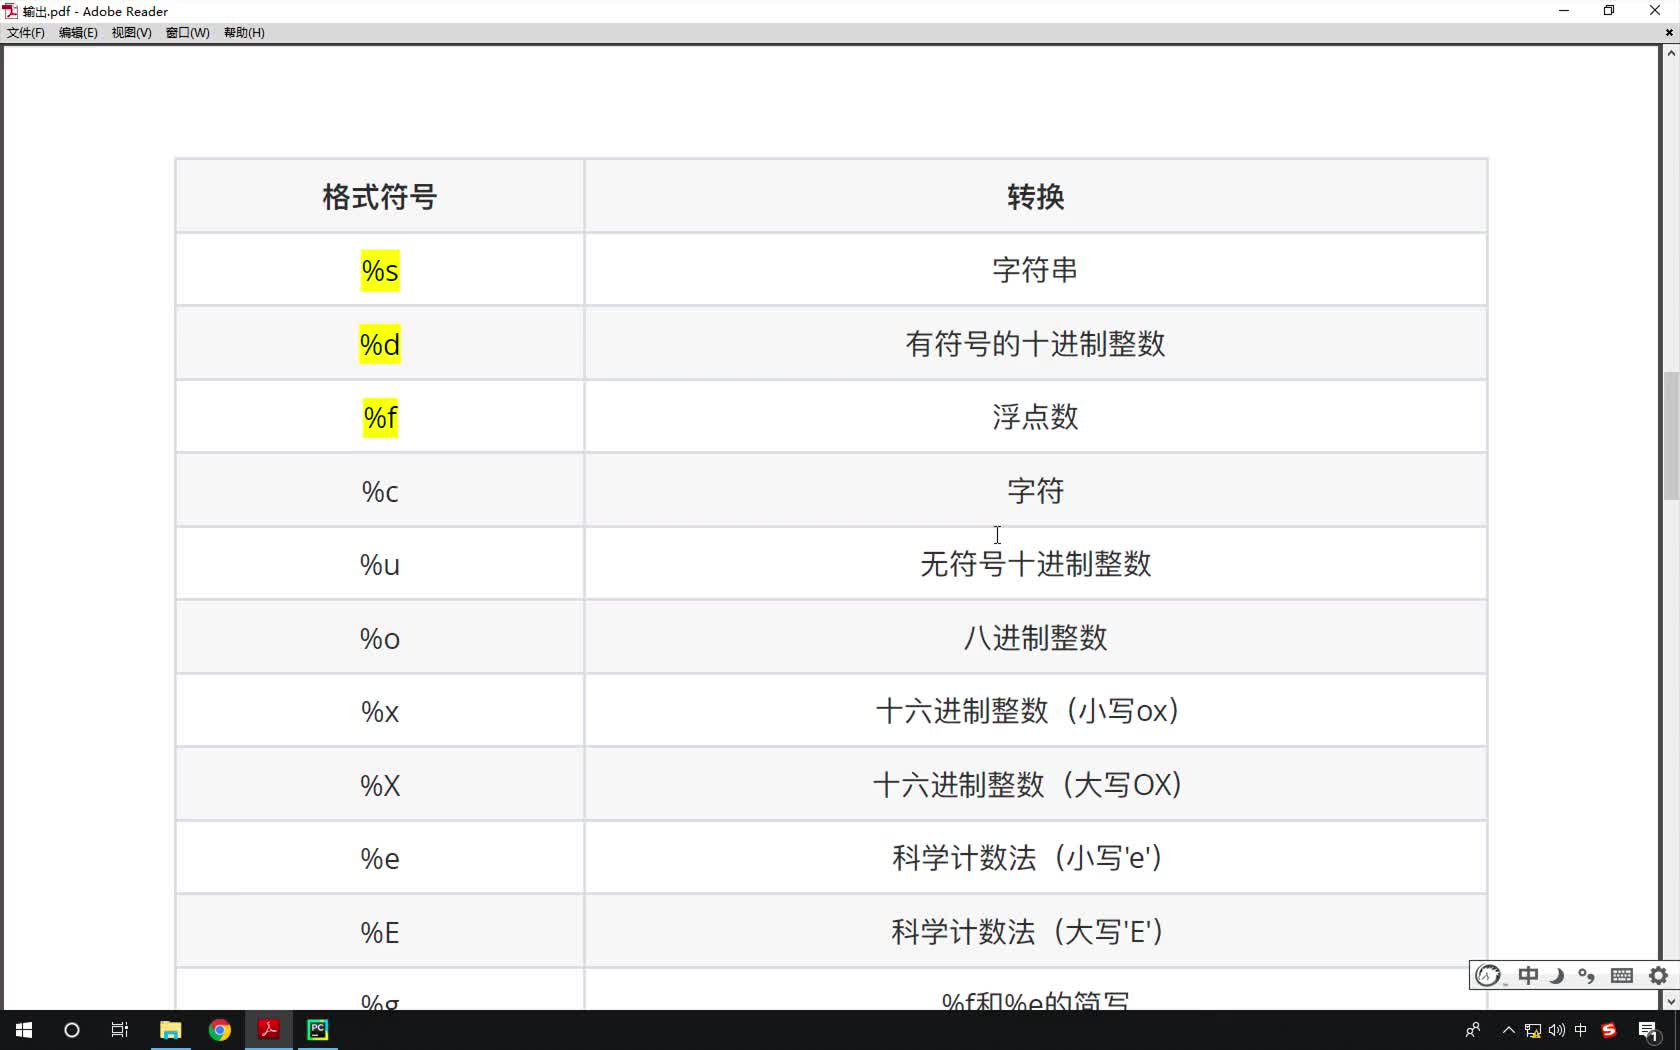
Task: Open the soft keyboard from IME toolbar
Action: pyautogui.click(x=1622, y=975)
